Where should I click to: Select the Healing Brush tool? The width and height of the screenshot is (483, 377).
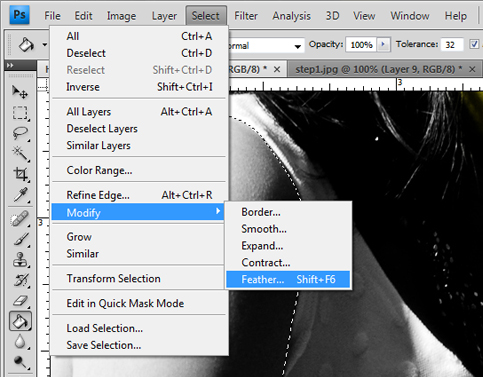[x=20, y=219]
